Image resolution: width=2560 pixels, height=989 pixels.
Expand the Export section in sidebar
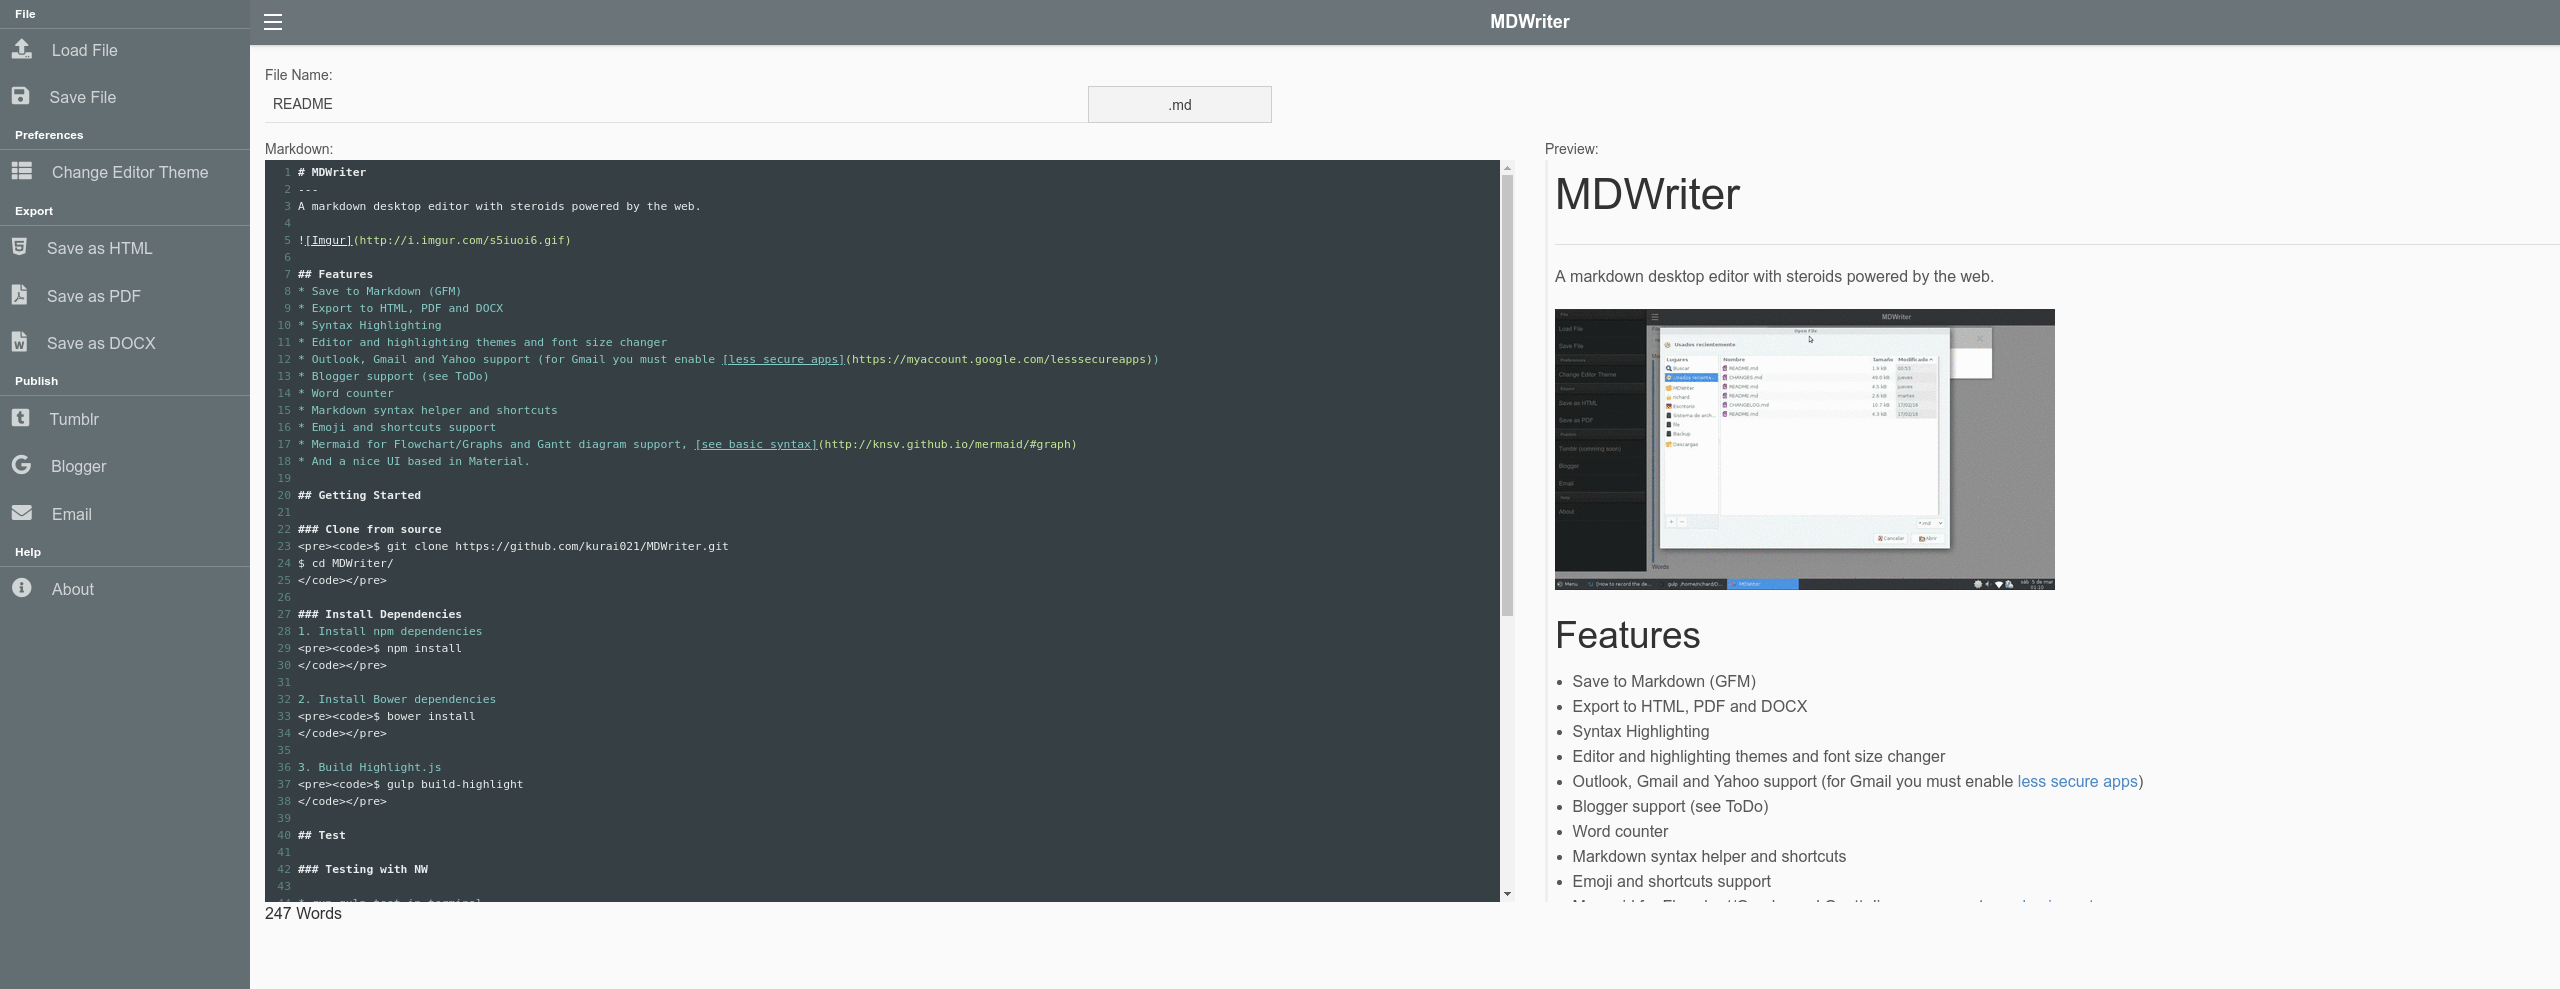34,210
